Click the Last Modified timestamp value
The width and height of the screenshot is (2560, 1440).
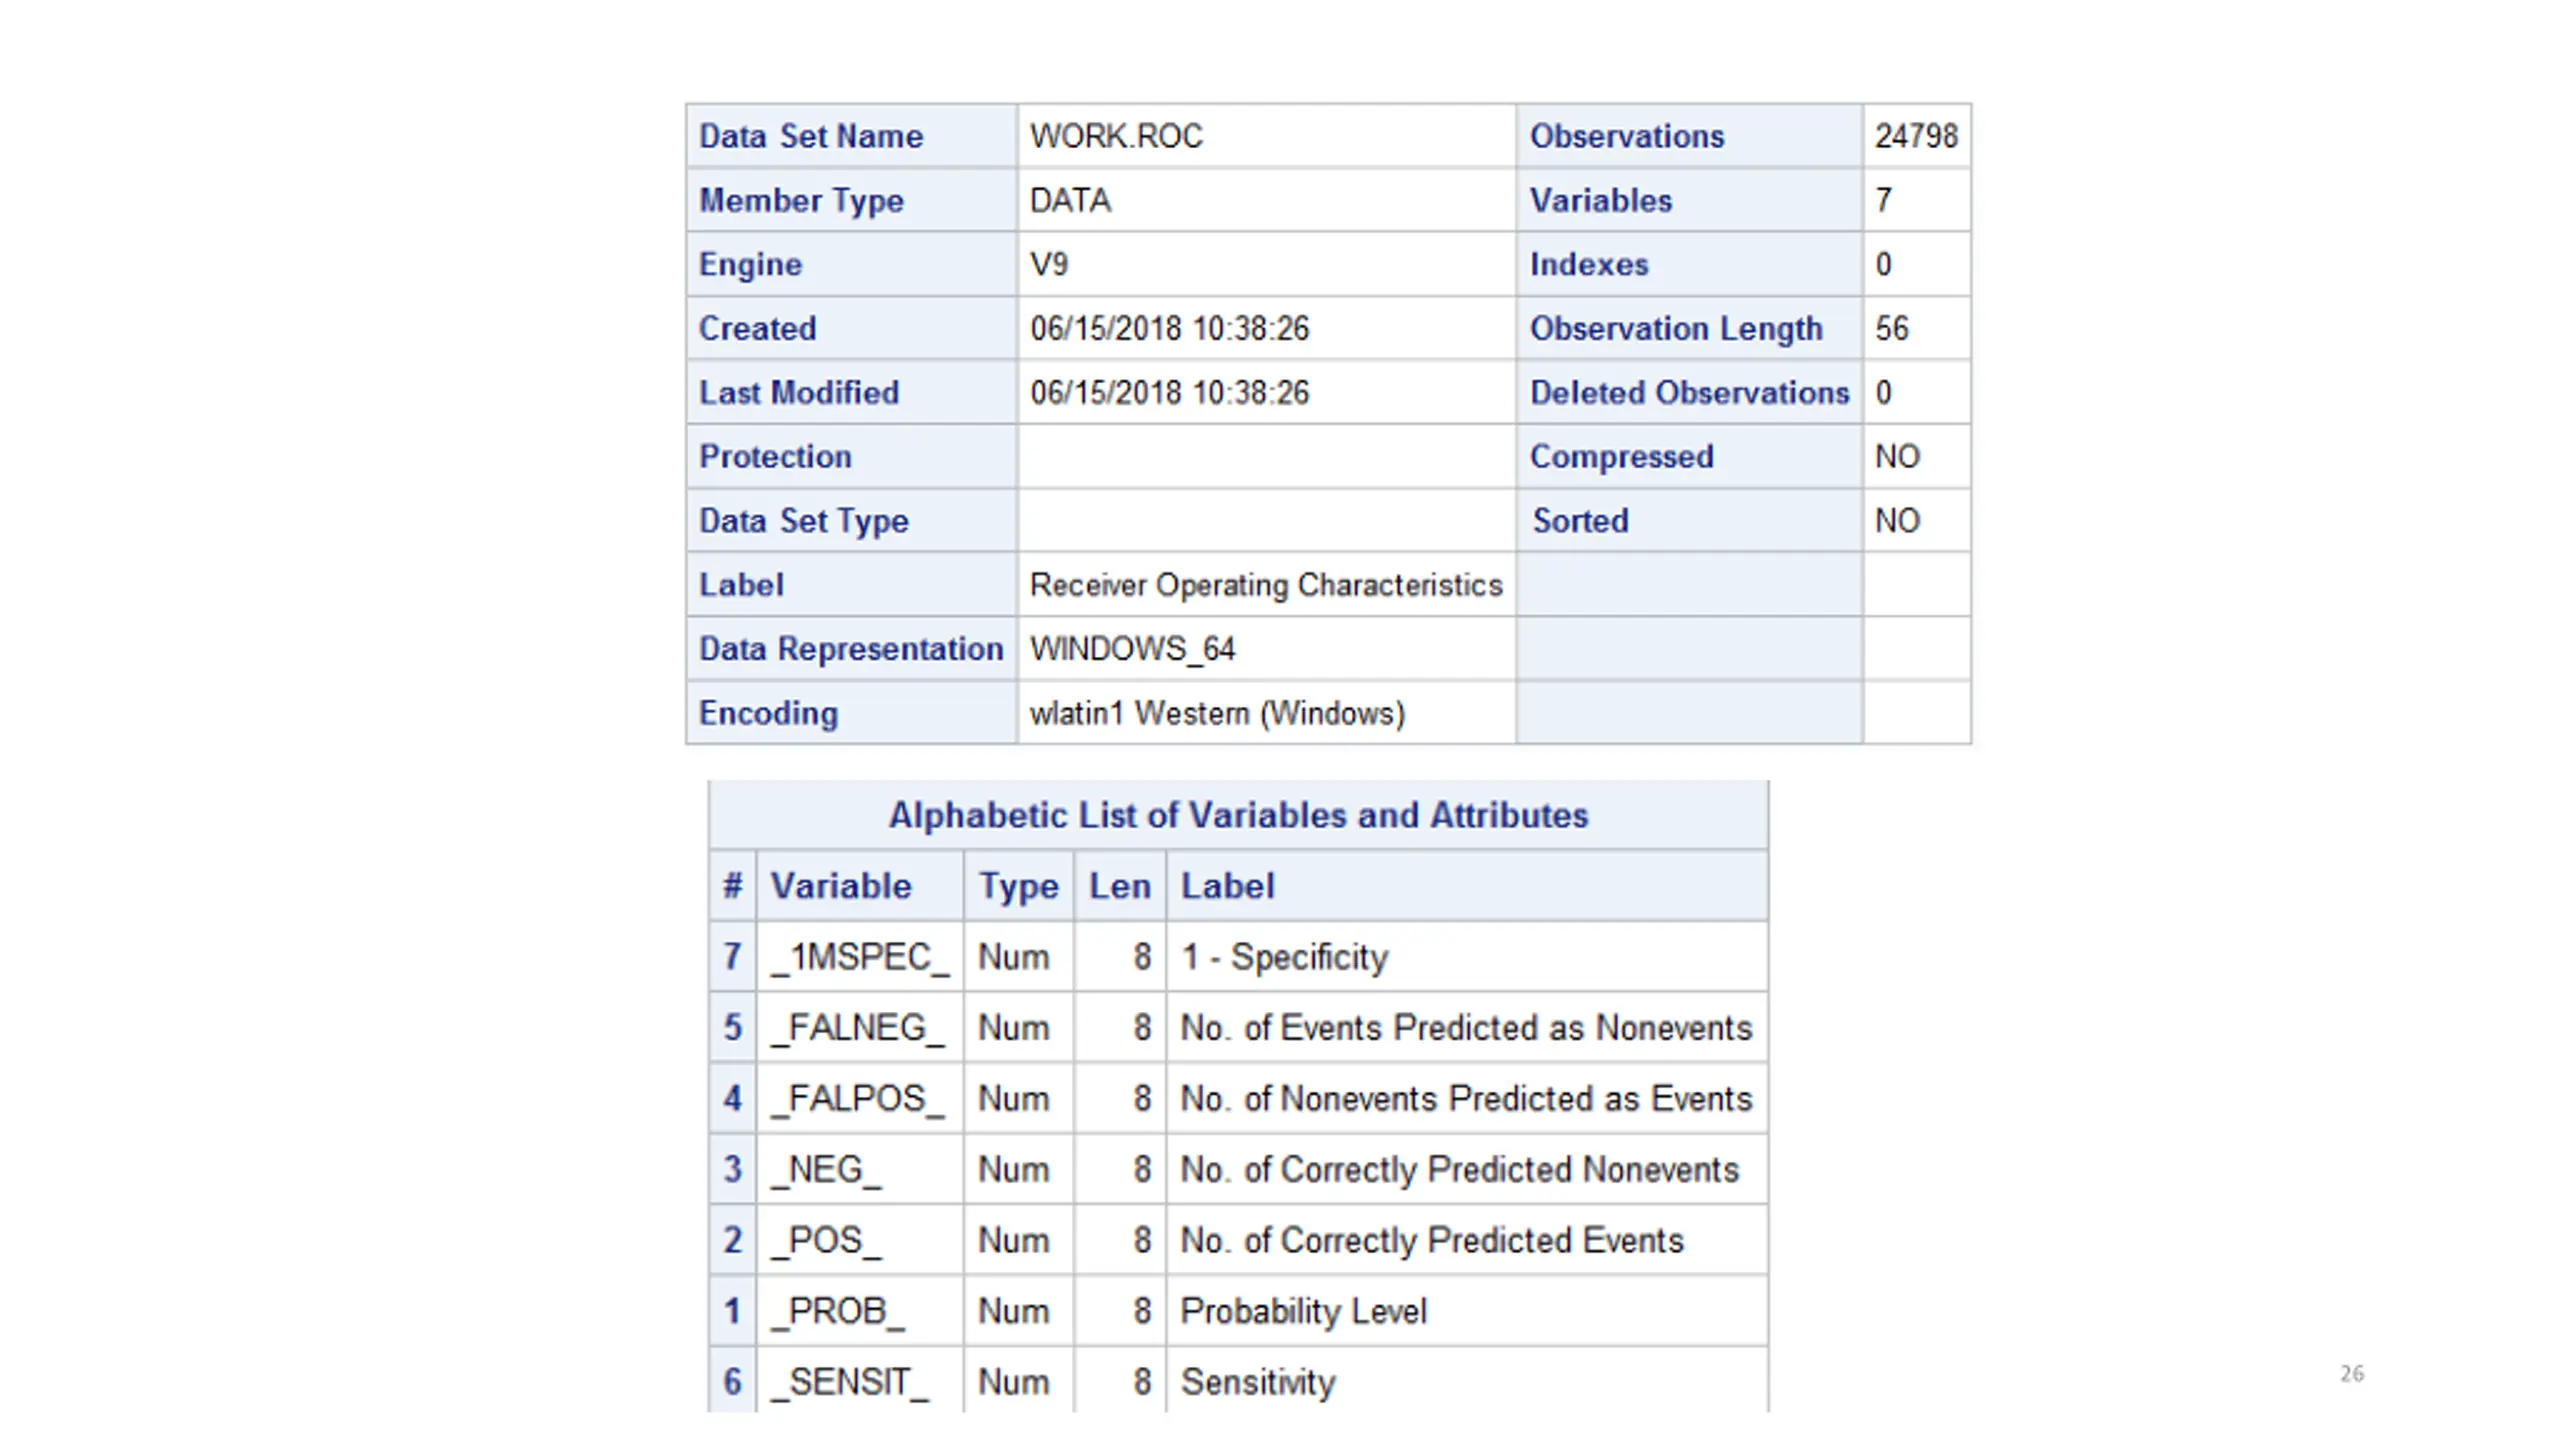tap(1170, 392)
